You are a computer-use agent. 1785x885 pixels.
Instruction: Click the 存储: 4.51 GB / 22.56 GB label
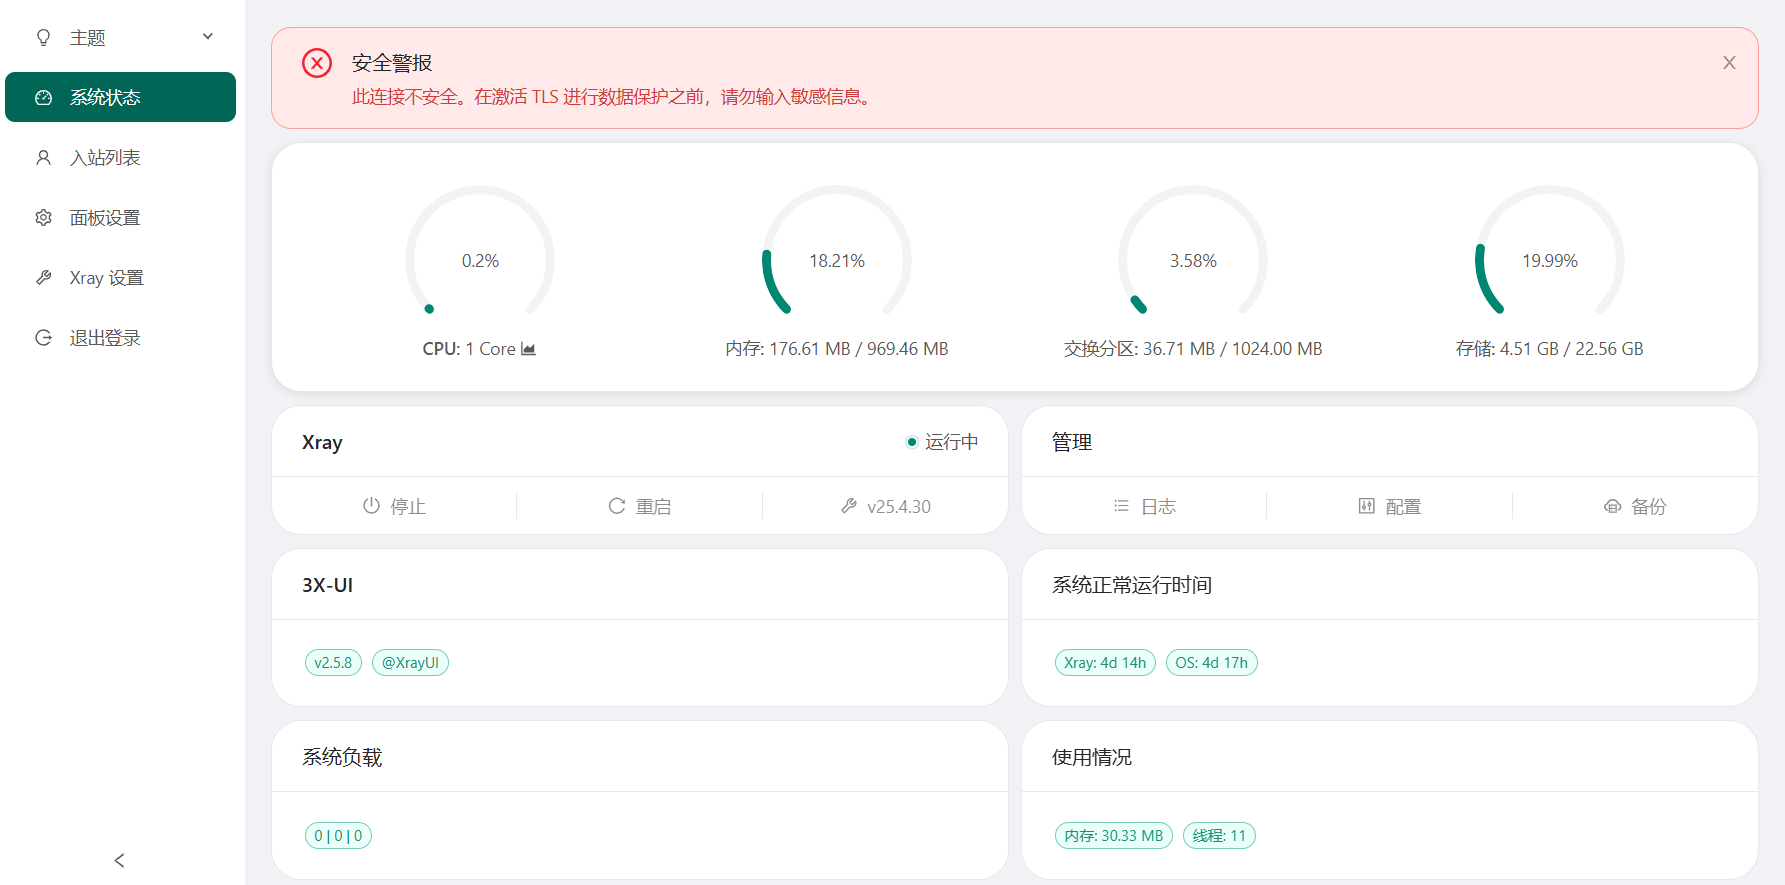(1550, 349)
